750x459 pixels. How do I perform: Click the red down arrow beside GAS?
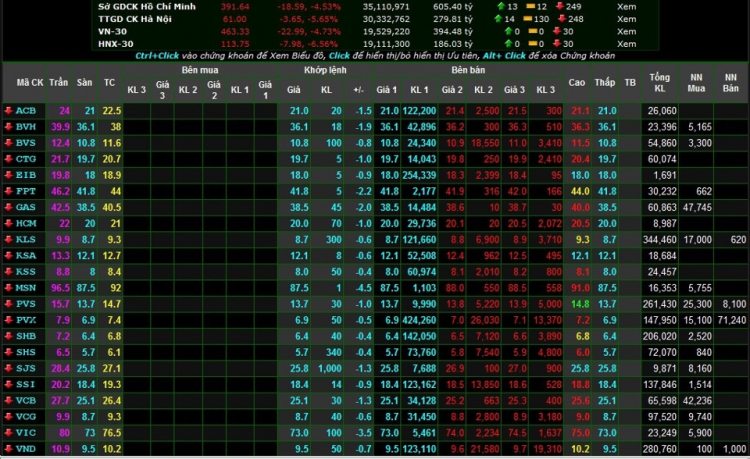9,208
